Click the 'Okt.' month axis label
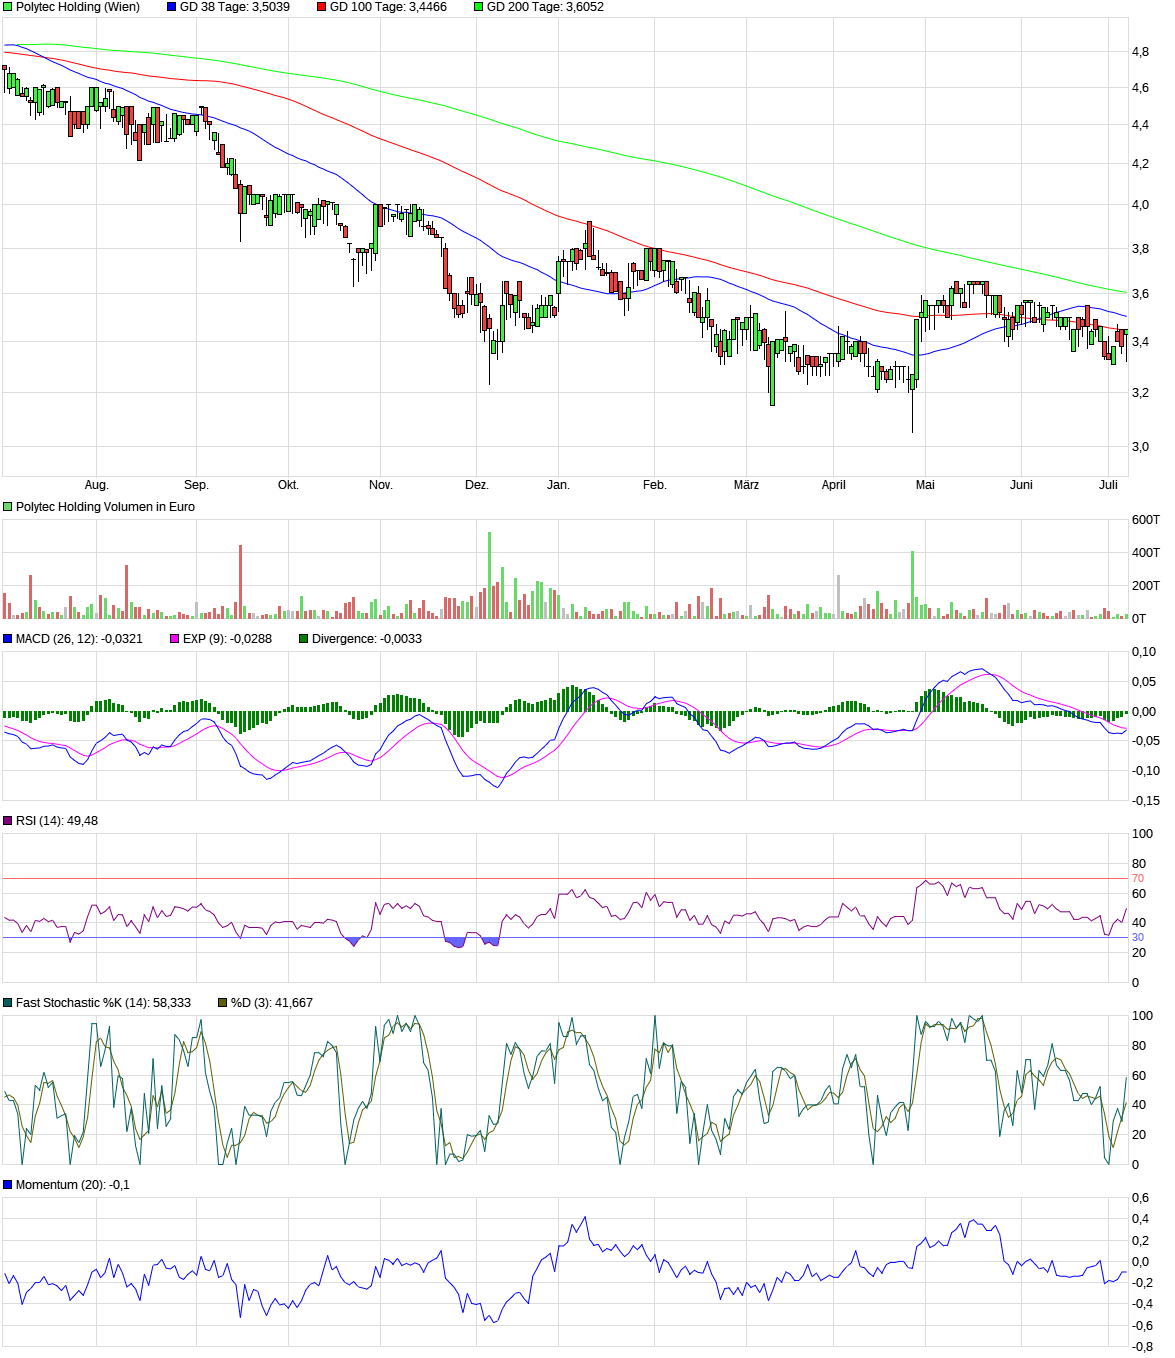The height and width of the screenshot is (1358, 1175). pos(288,485)
